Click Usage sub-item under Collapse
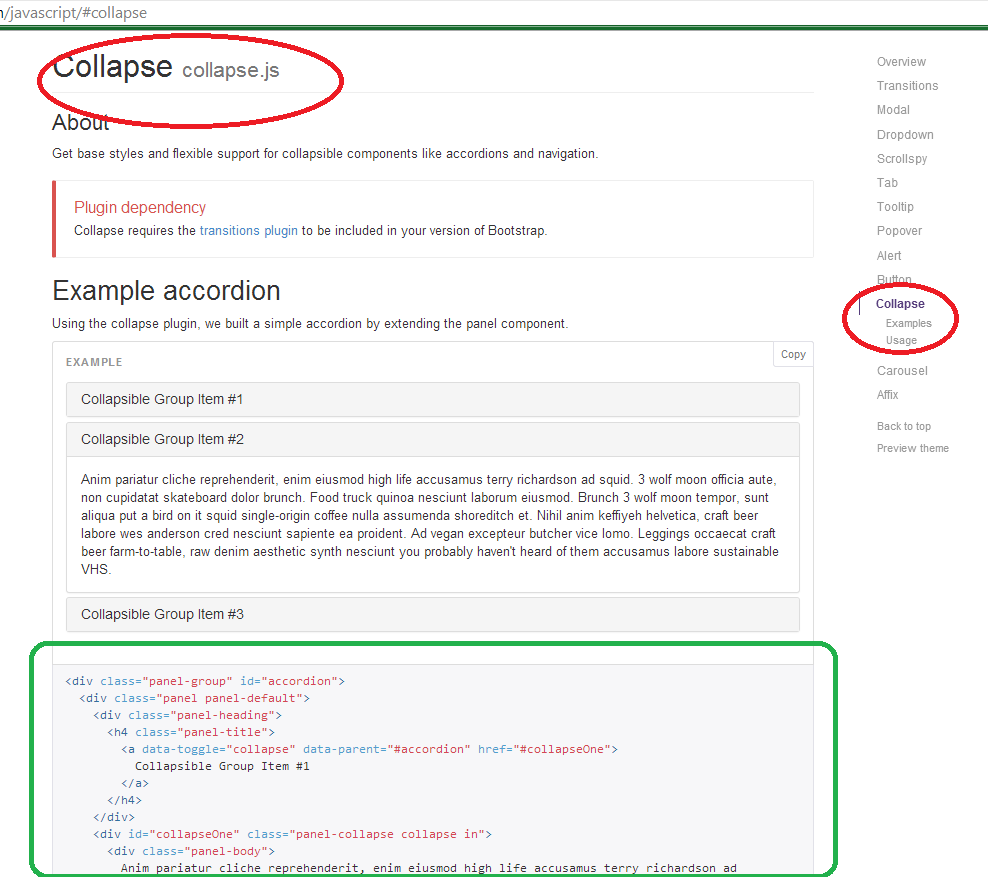 pyautogui.click(x=901, y=341)
